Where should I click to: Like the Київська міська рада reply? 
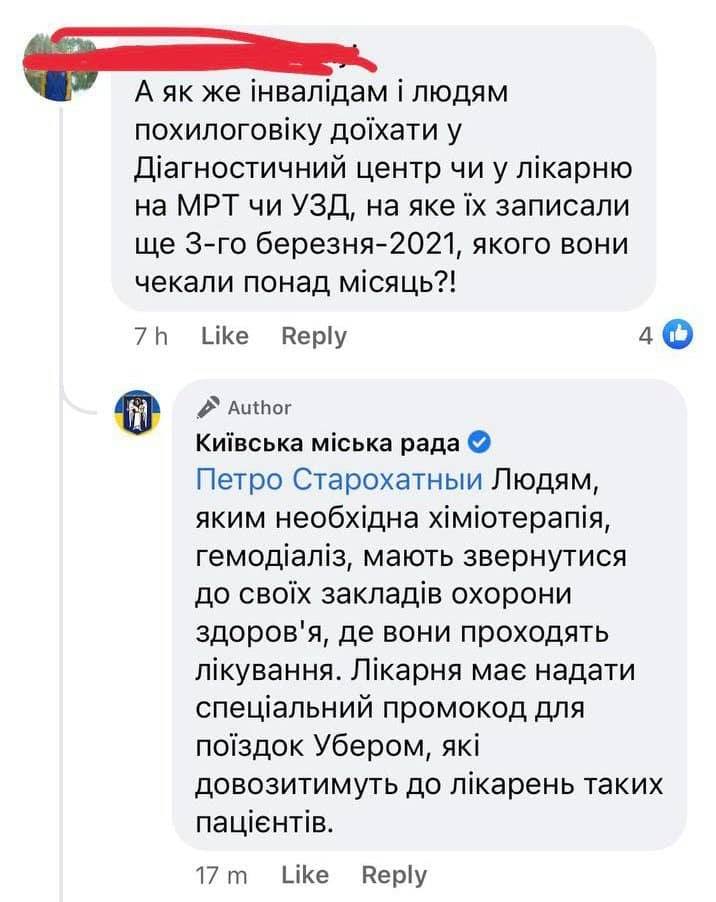click(305, 875)
